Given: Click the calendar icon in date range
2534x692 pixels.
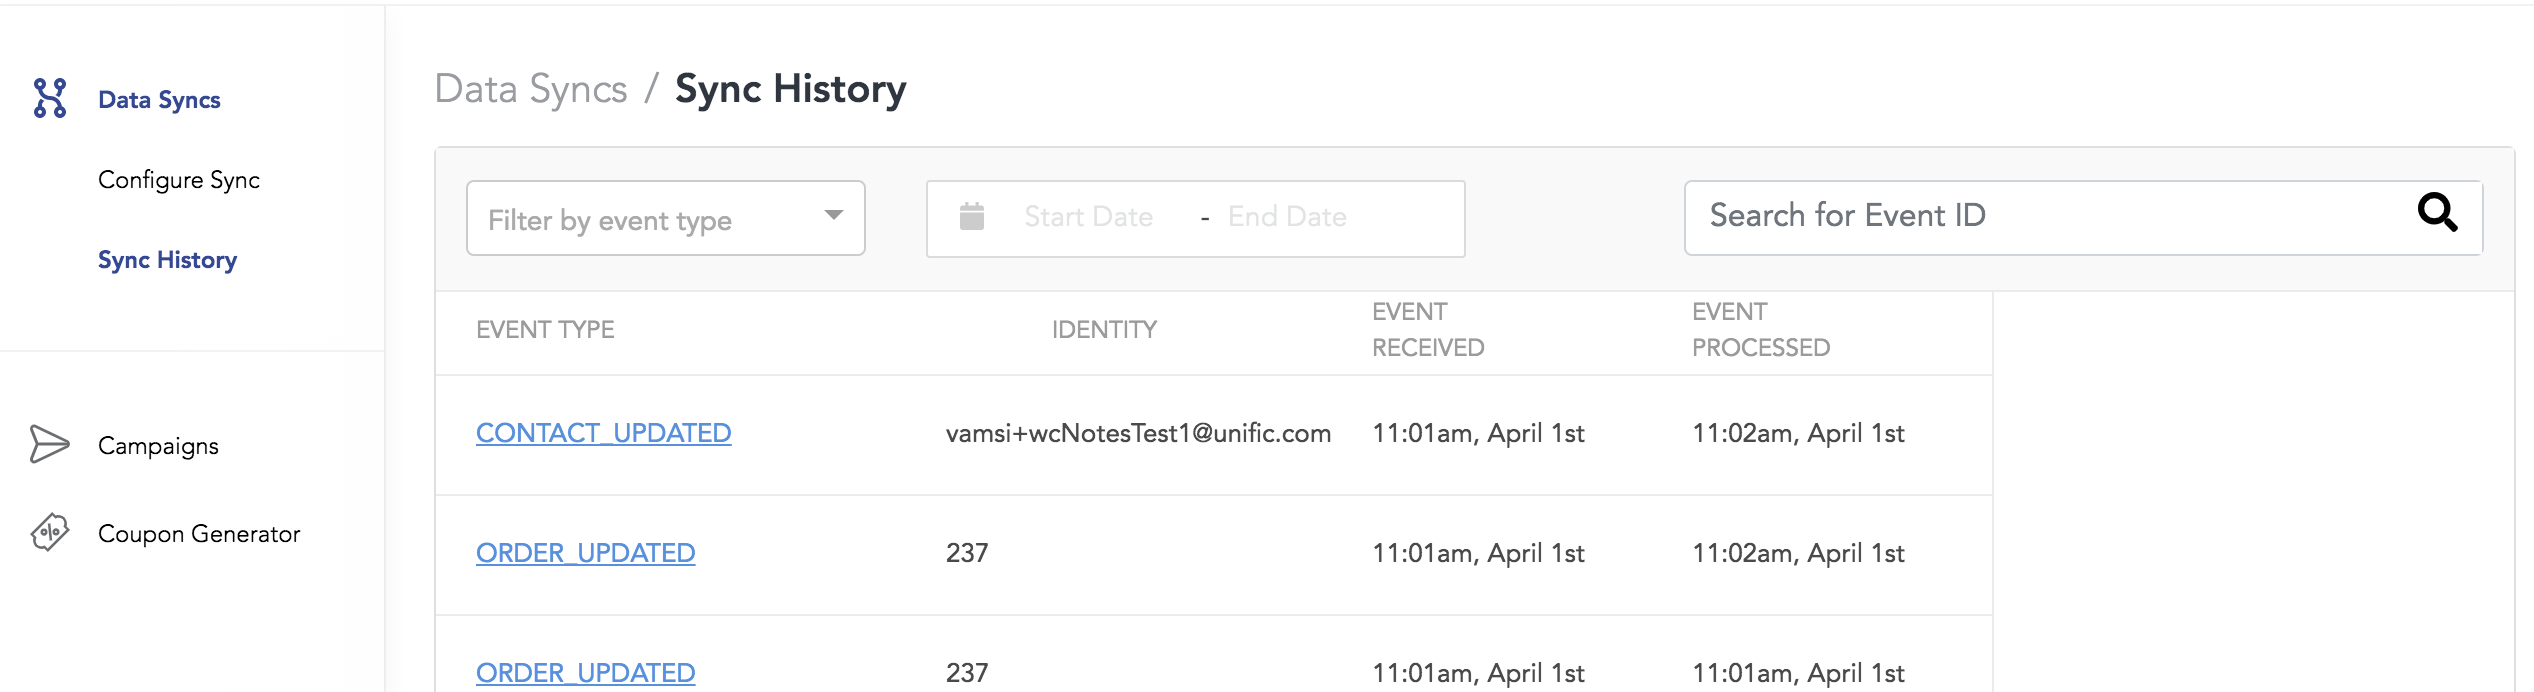Looking at the screenshot, I should pyautogui.click(x=972, y=216).
